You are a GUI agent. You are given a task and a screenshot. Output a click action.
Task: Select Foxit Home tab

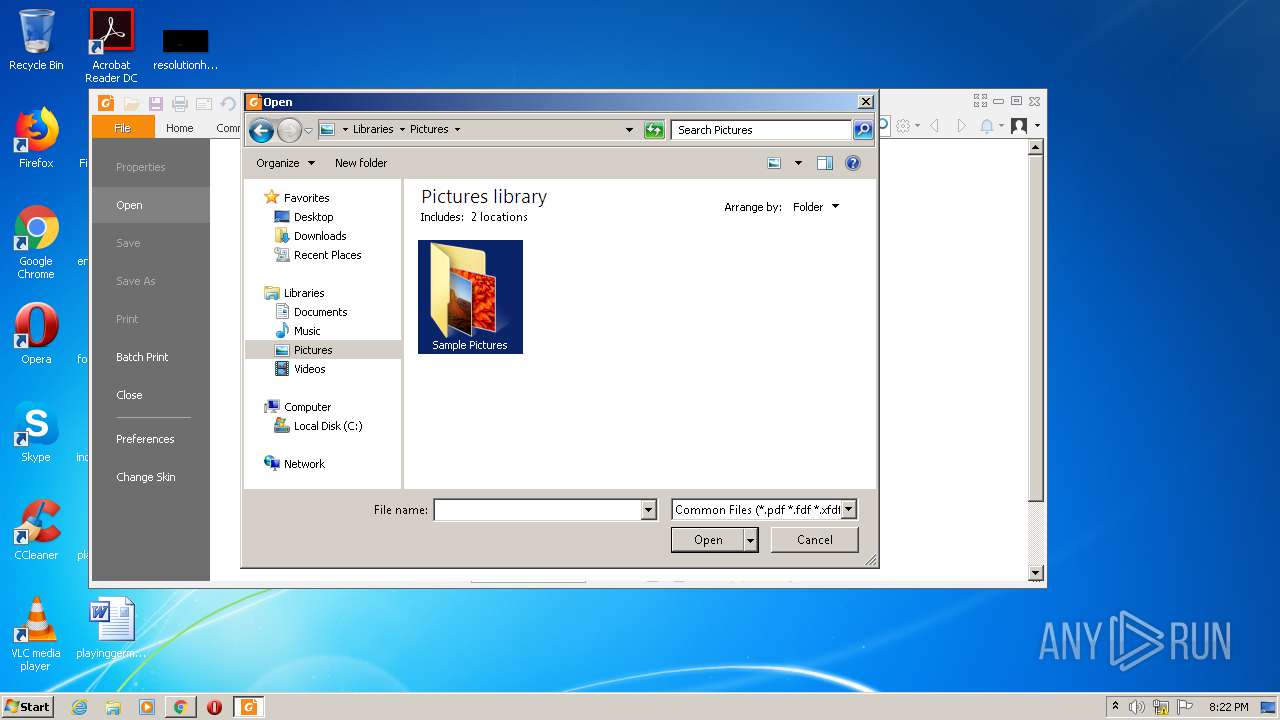(180, 128)
